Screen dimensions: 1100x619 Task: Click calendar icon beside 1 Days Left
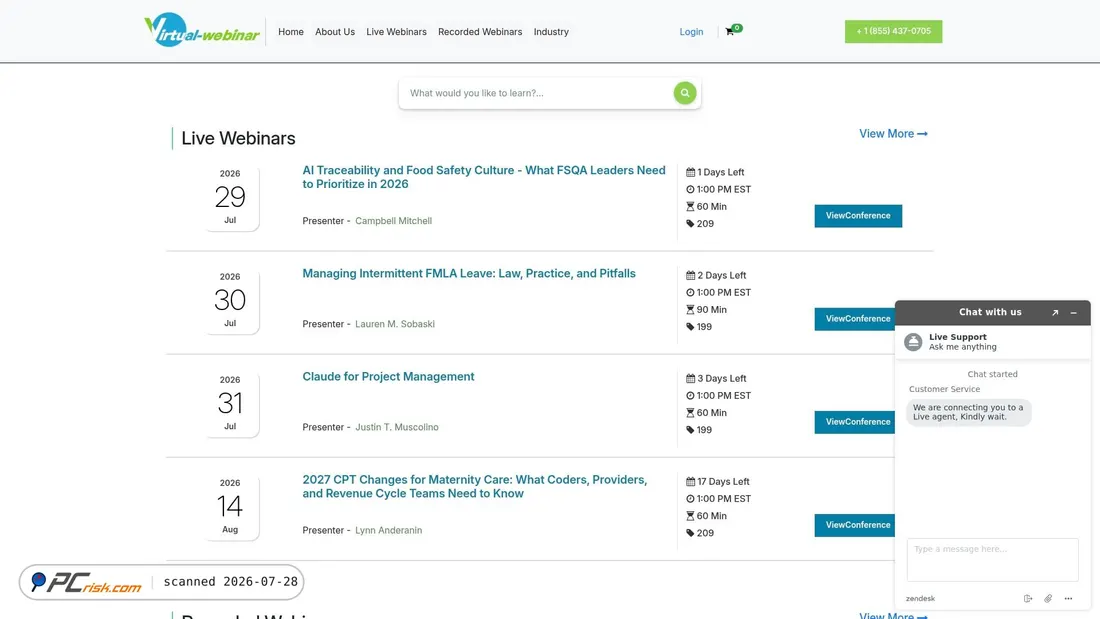pos(690,172)
